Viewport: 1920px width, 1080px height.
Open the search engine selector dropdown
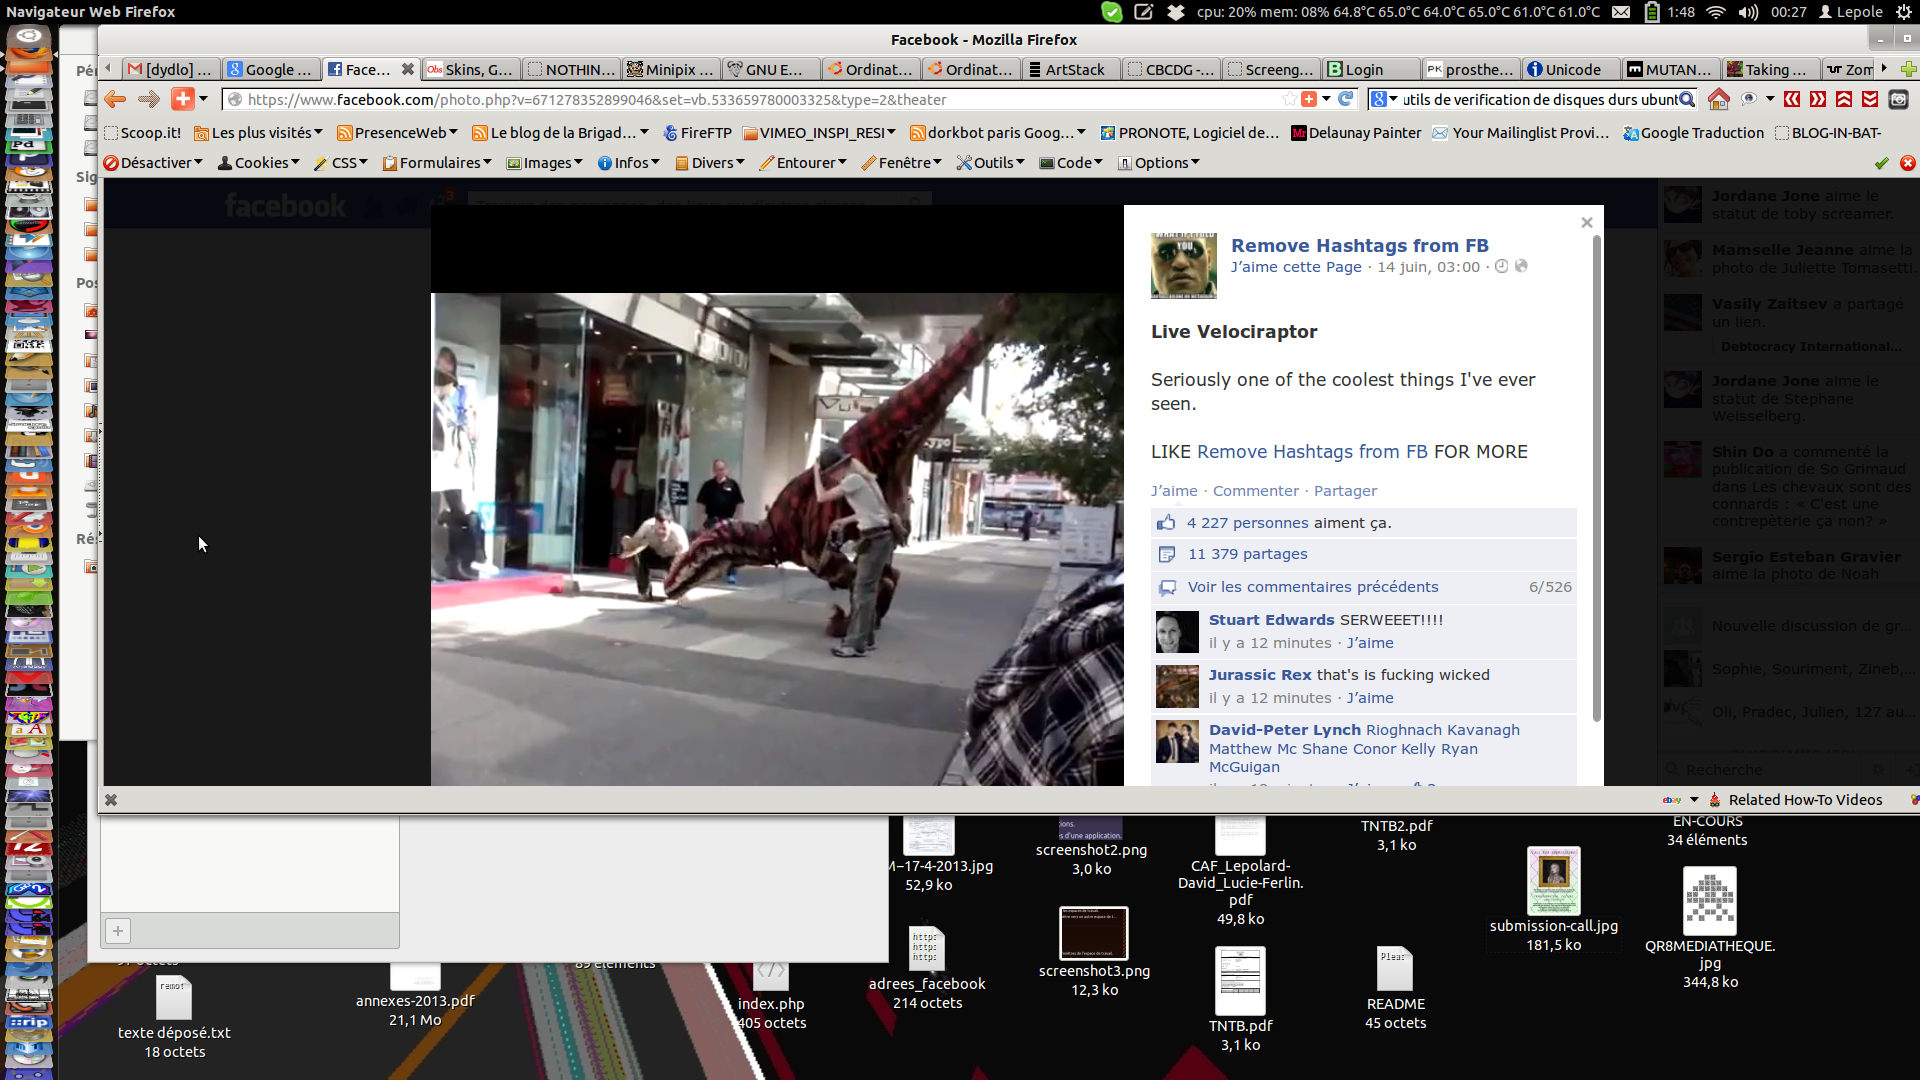click(x=1384, y=99)
